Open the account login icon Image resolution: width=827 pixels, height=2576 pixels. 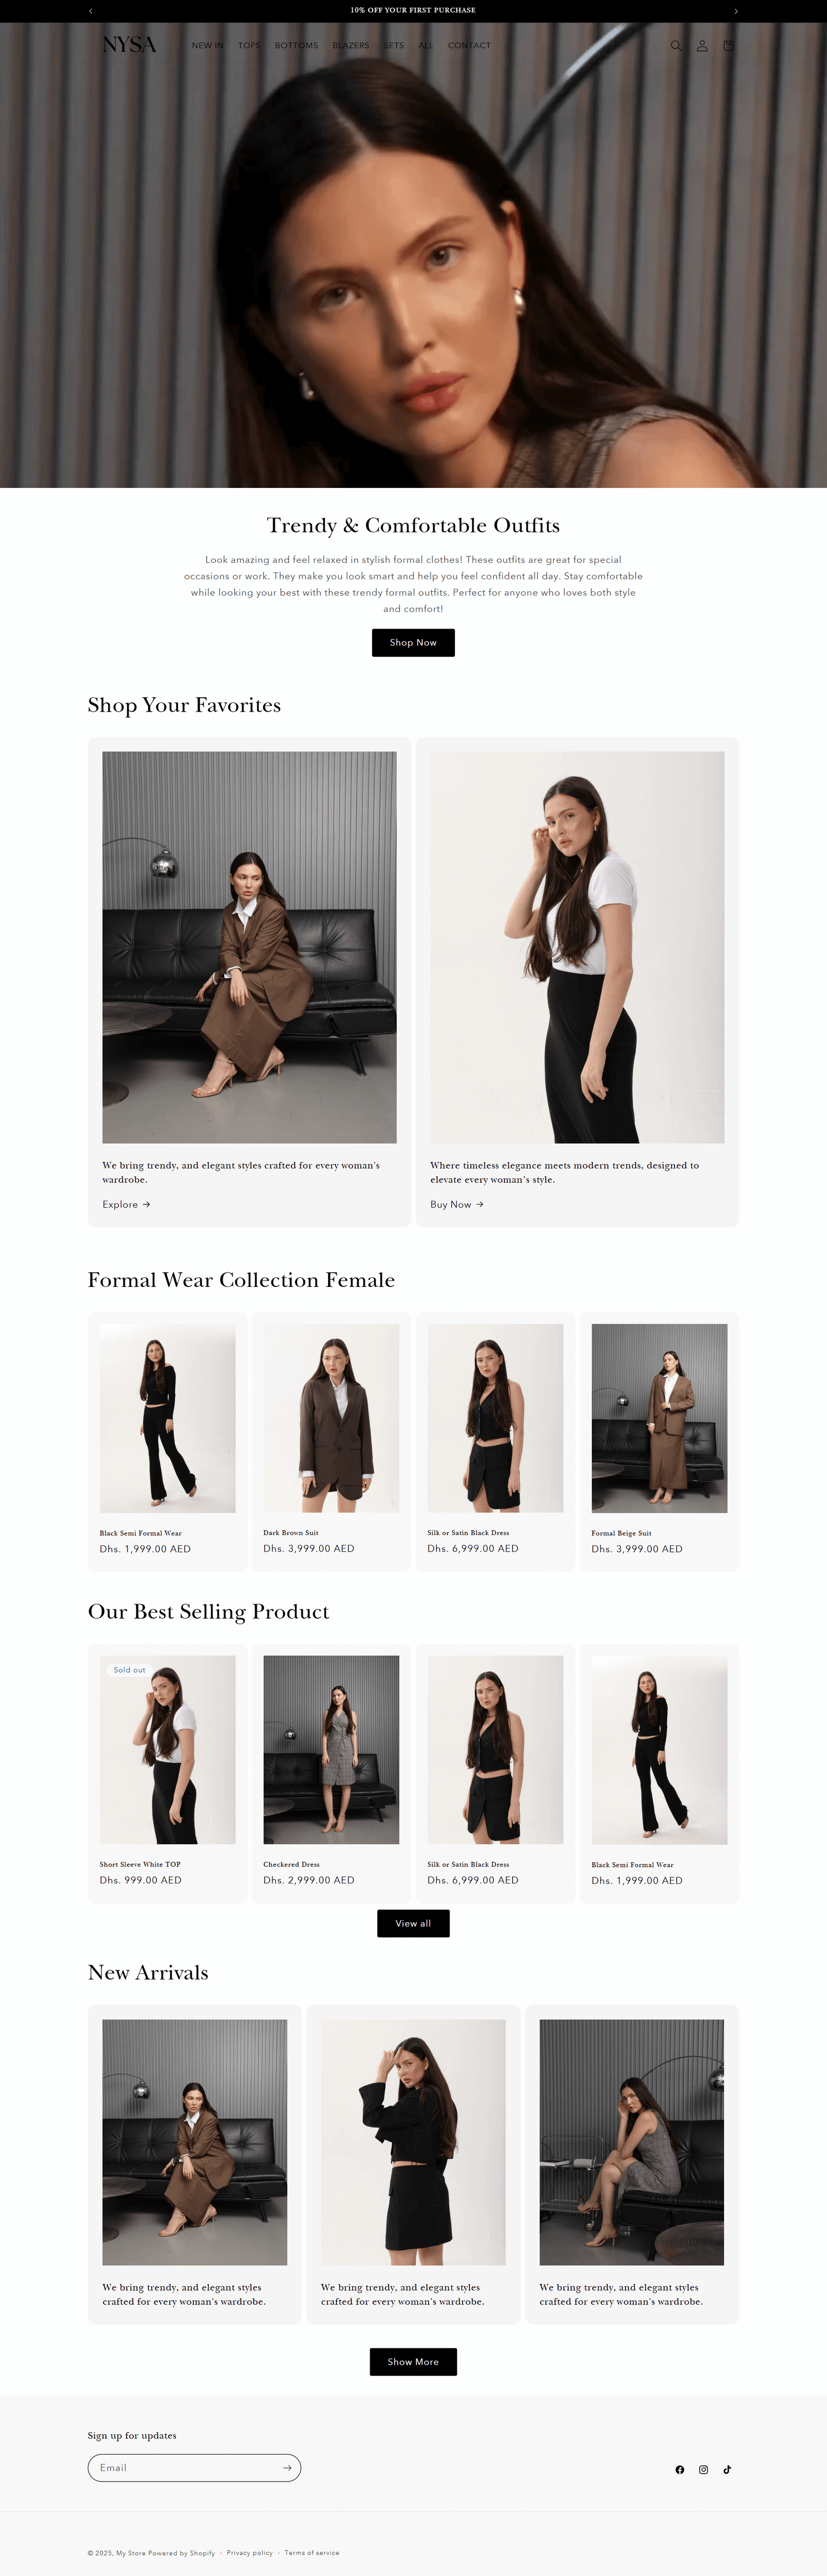702,46
